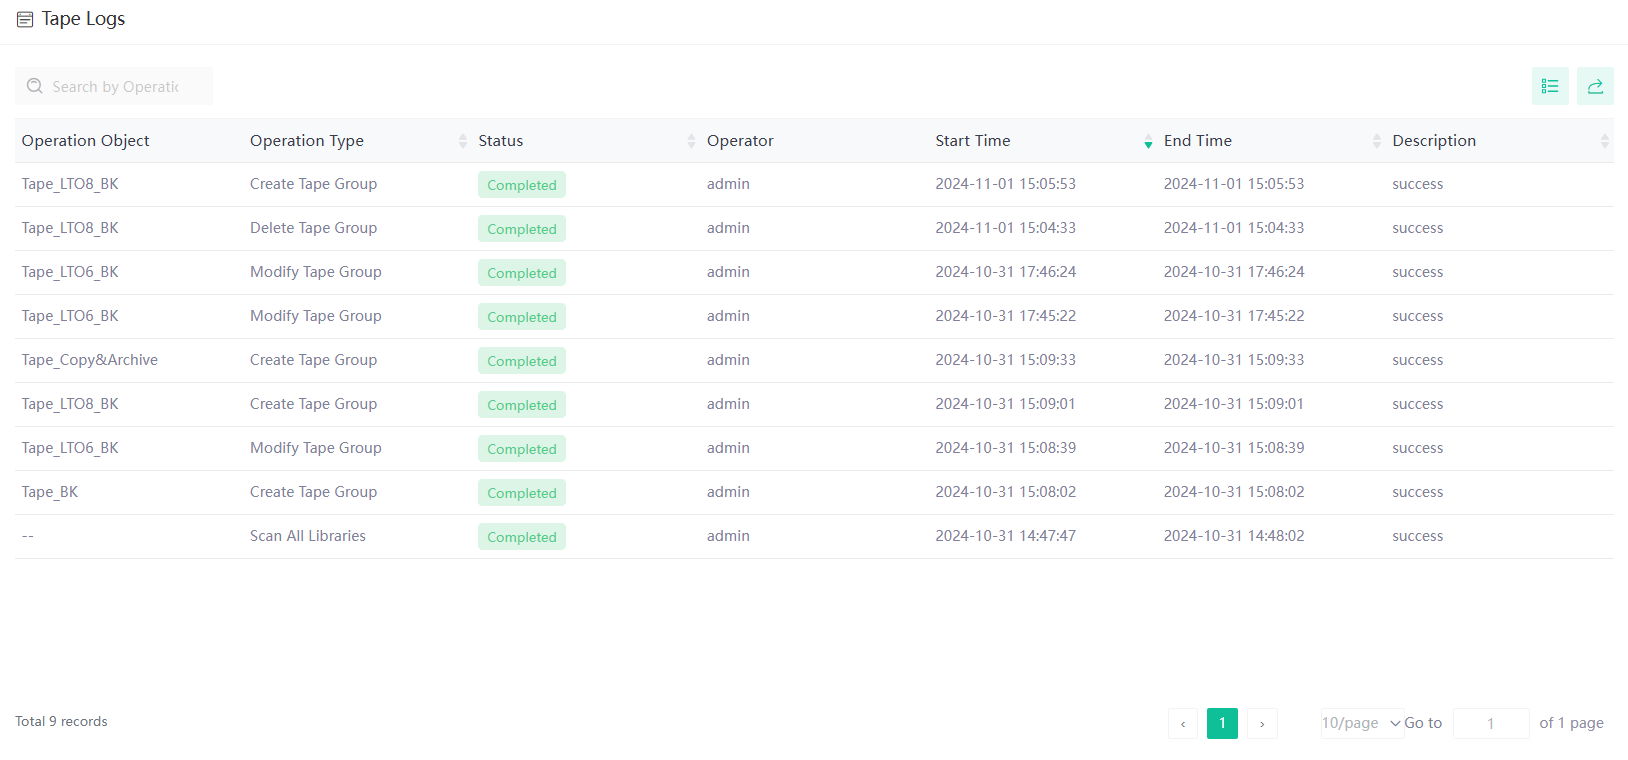
Task: Sort by Start Time column arrows
Action: coord(1148,141)
